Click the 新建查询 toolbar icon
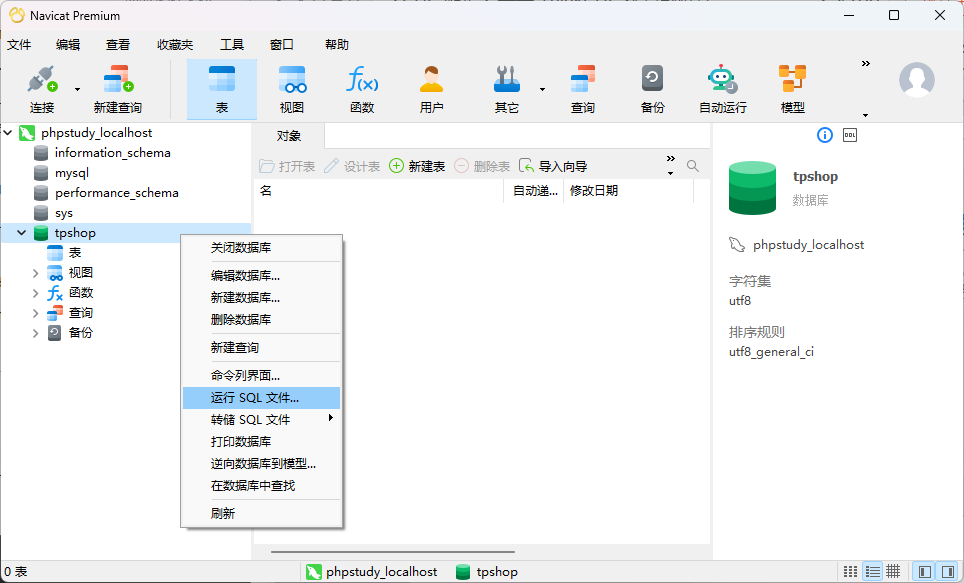This screenshot has height=583, width=964. pos(117,89)
